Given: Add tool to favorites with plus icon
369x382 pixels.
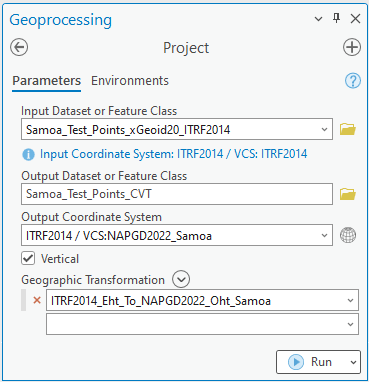Looking at the screenshot, I should [352, 47].
